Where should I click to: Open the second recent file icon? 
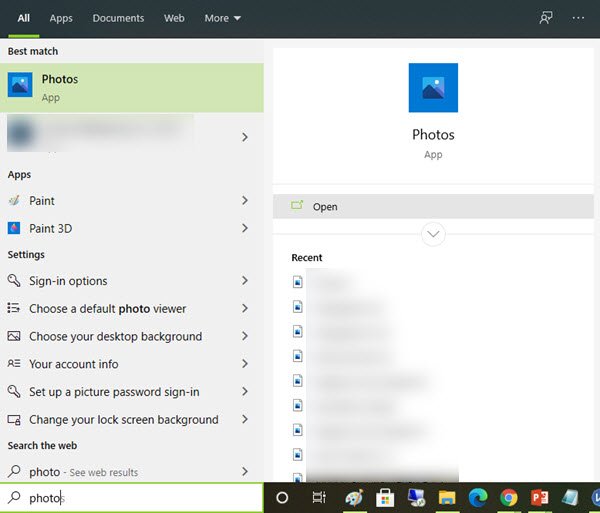tap(298, 306)
